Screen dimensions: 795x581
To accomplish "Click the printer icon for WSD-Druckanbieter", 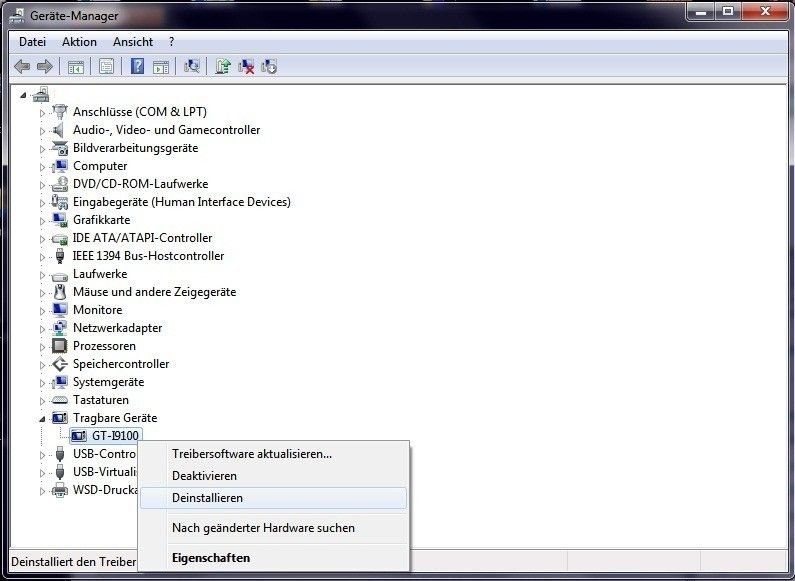I will 60,490.
